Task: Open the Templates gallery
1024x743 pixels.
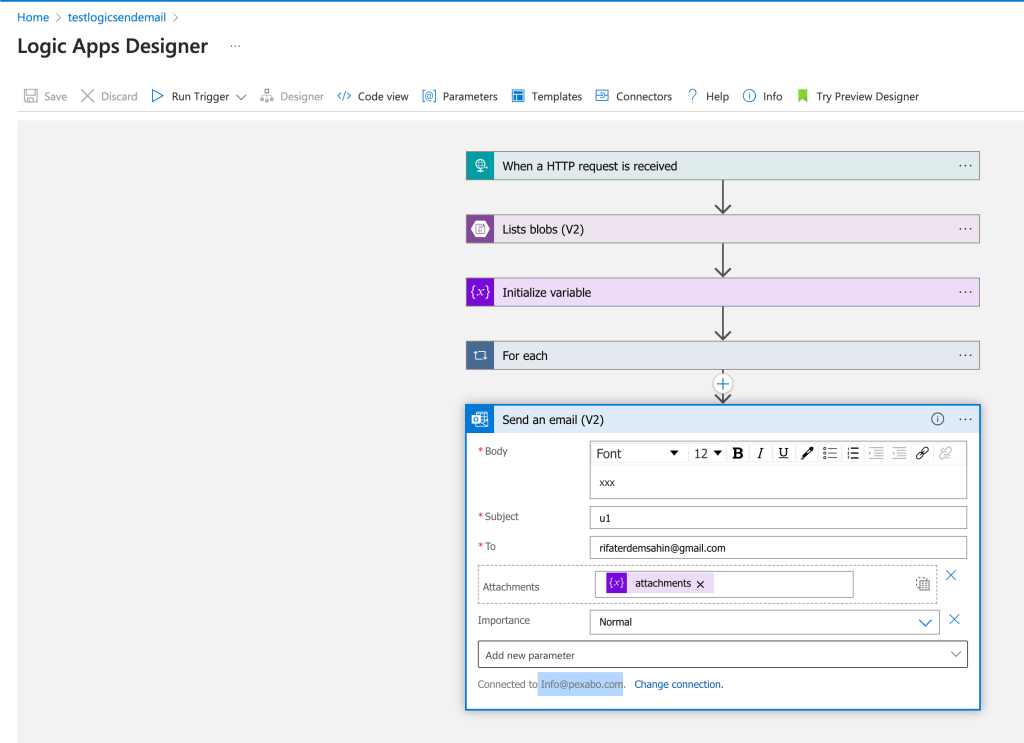Action: point(547,96)
